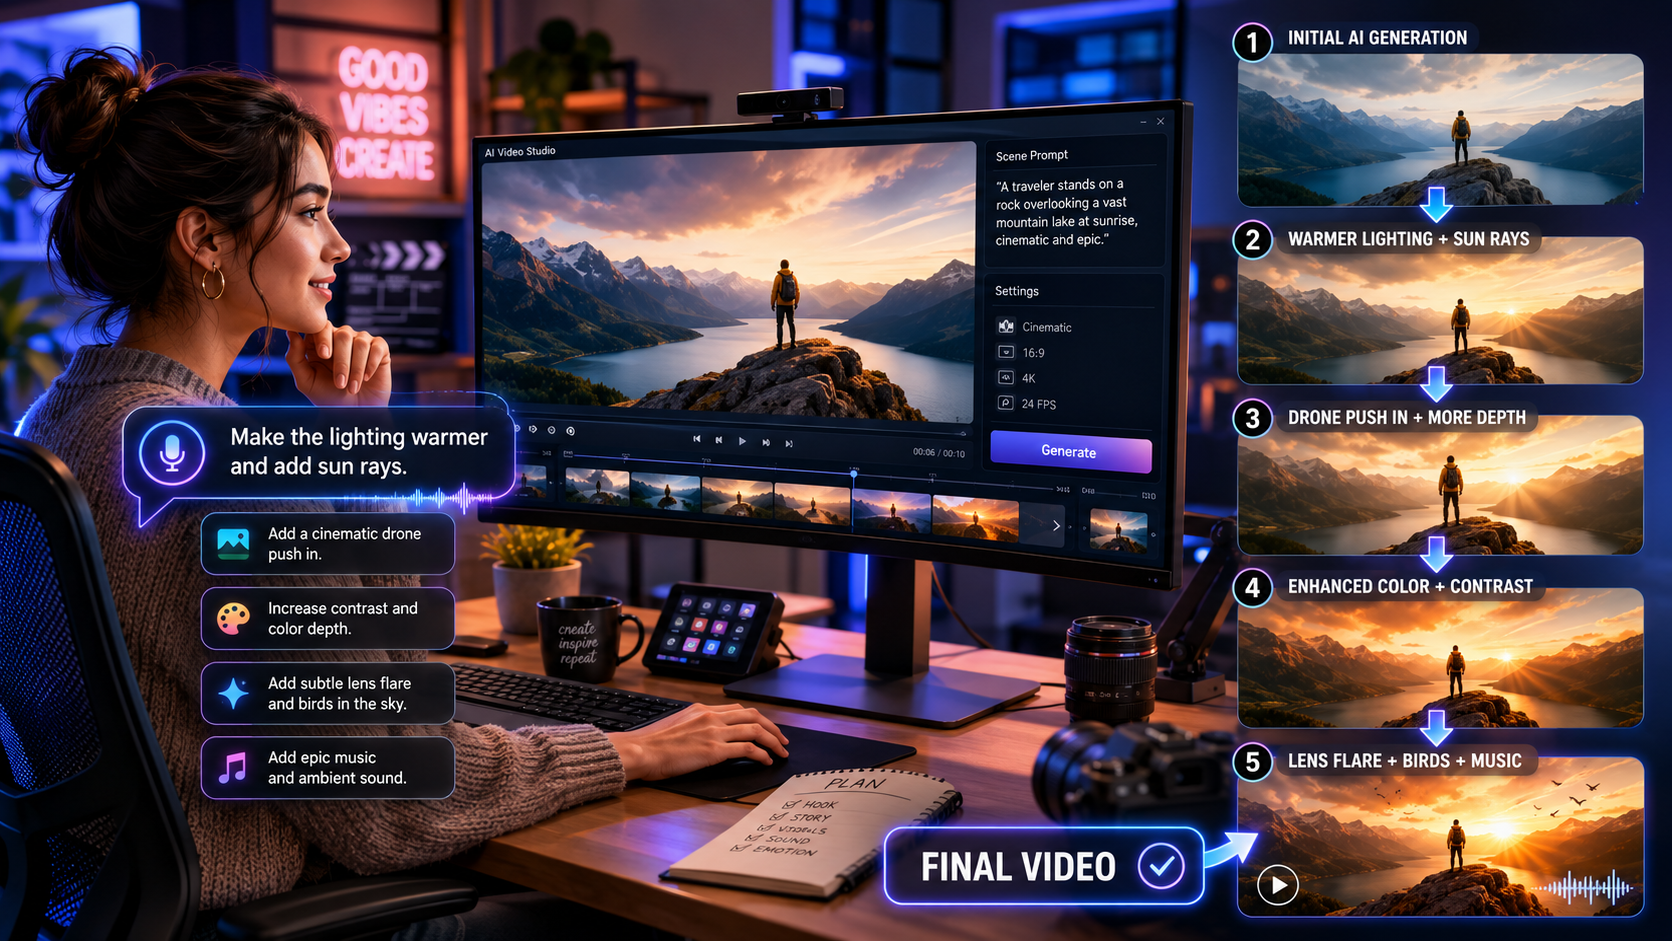The height and width of the screenshot is (941, 1672).
Task: Select the orange sunset clip before the chevron
Action: [975, 518]
